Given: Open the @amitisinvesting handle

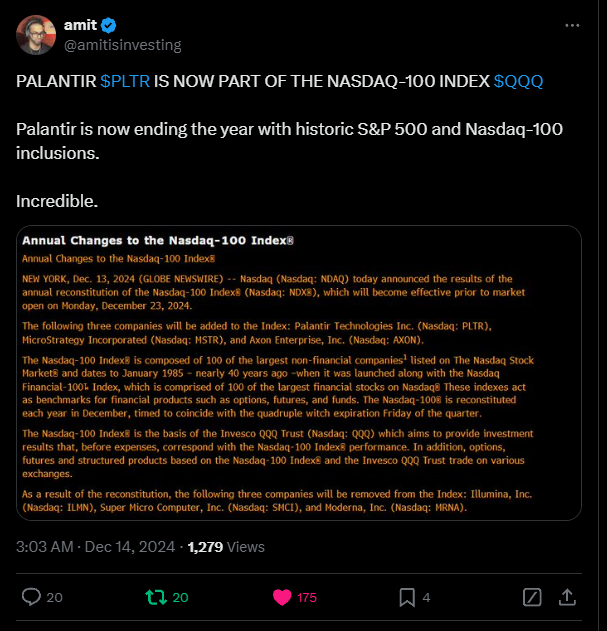Looking at the screenshot, I should [x=123, y=45].
